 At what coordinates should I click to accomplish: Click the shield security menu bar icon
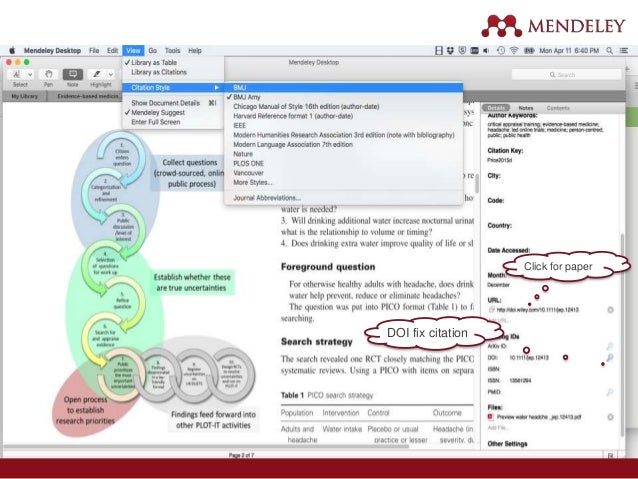click(x=462, y=50)
